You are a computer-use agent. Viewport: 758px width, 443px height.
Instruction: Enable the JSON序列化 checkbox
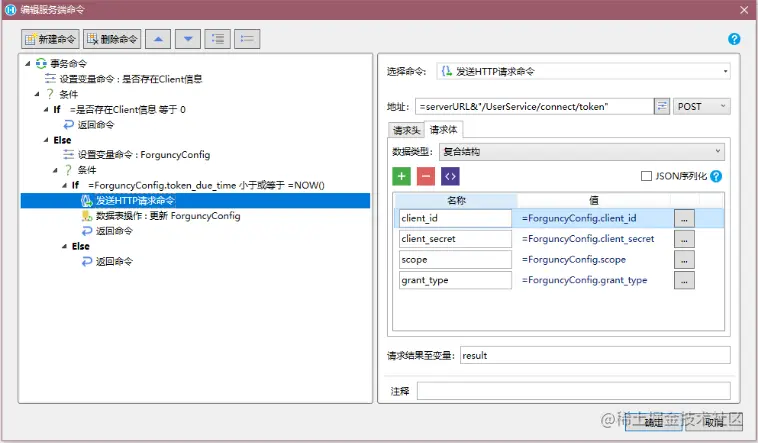(646, 176)
